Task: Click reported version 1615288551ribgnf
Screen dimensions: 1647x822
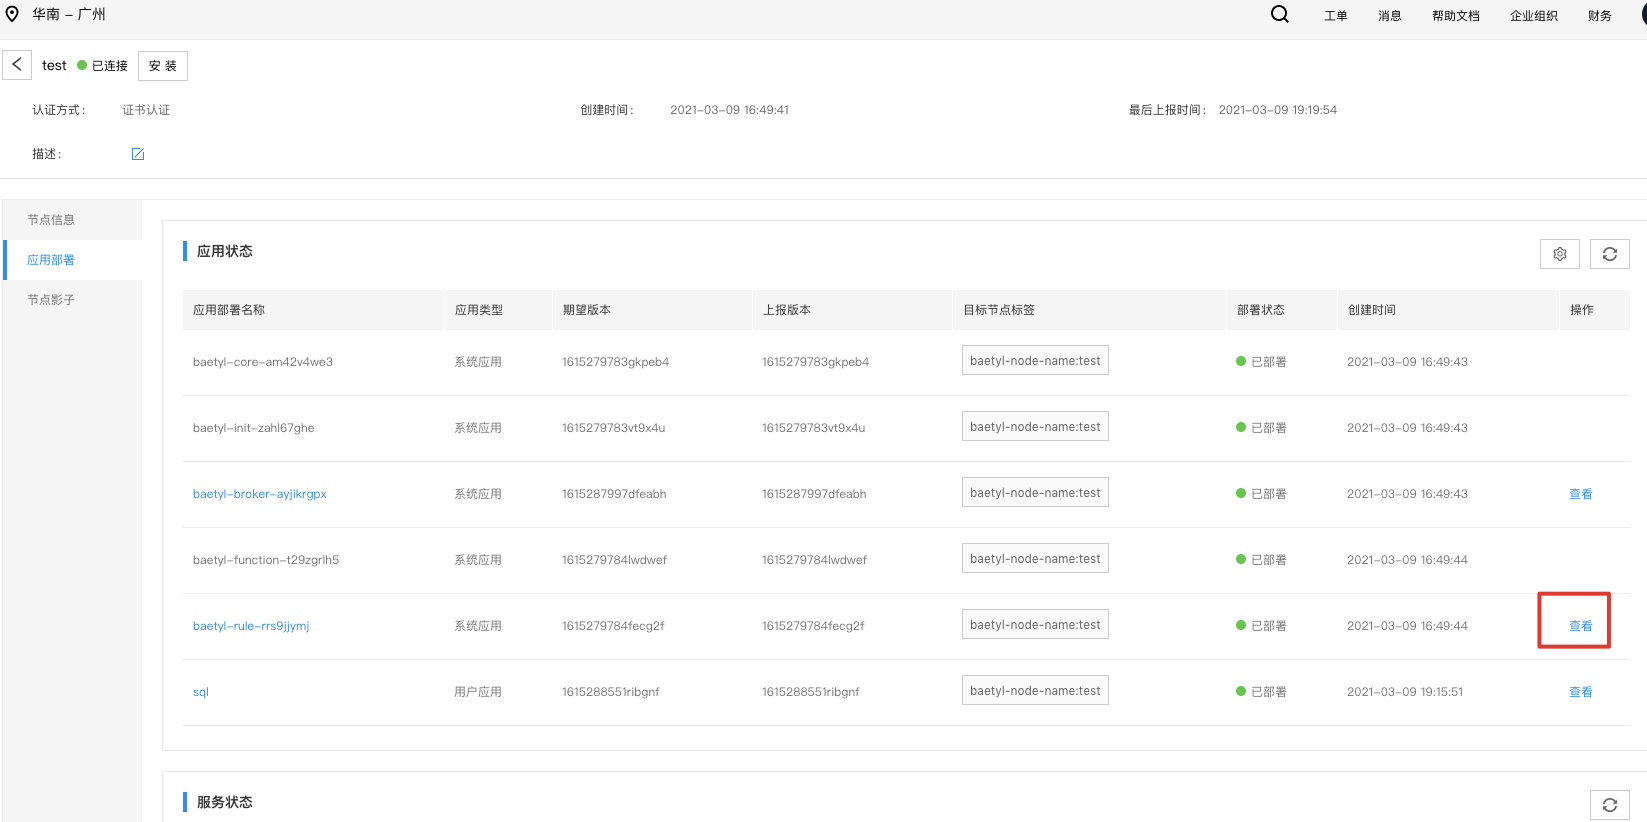Action: [811, 692]
